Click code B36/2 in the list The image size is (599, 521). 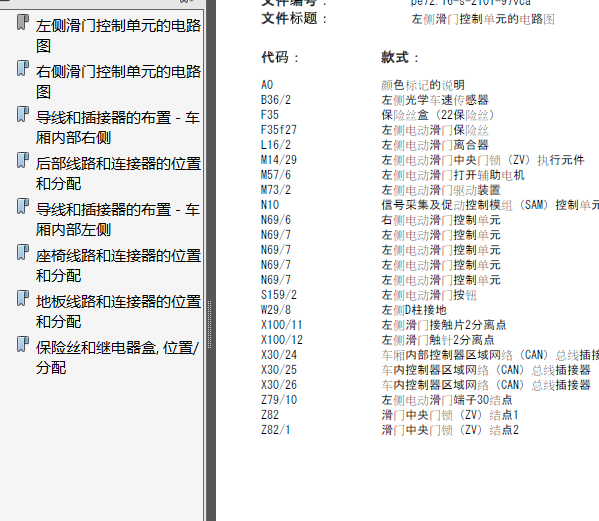click(276, 100)
